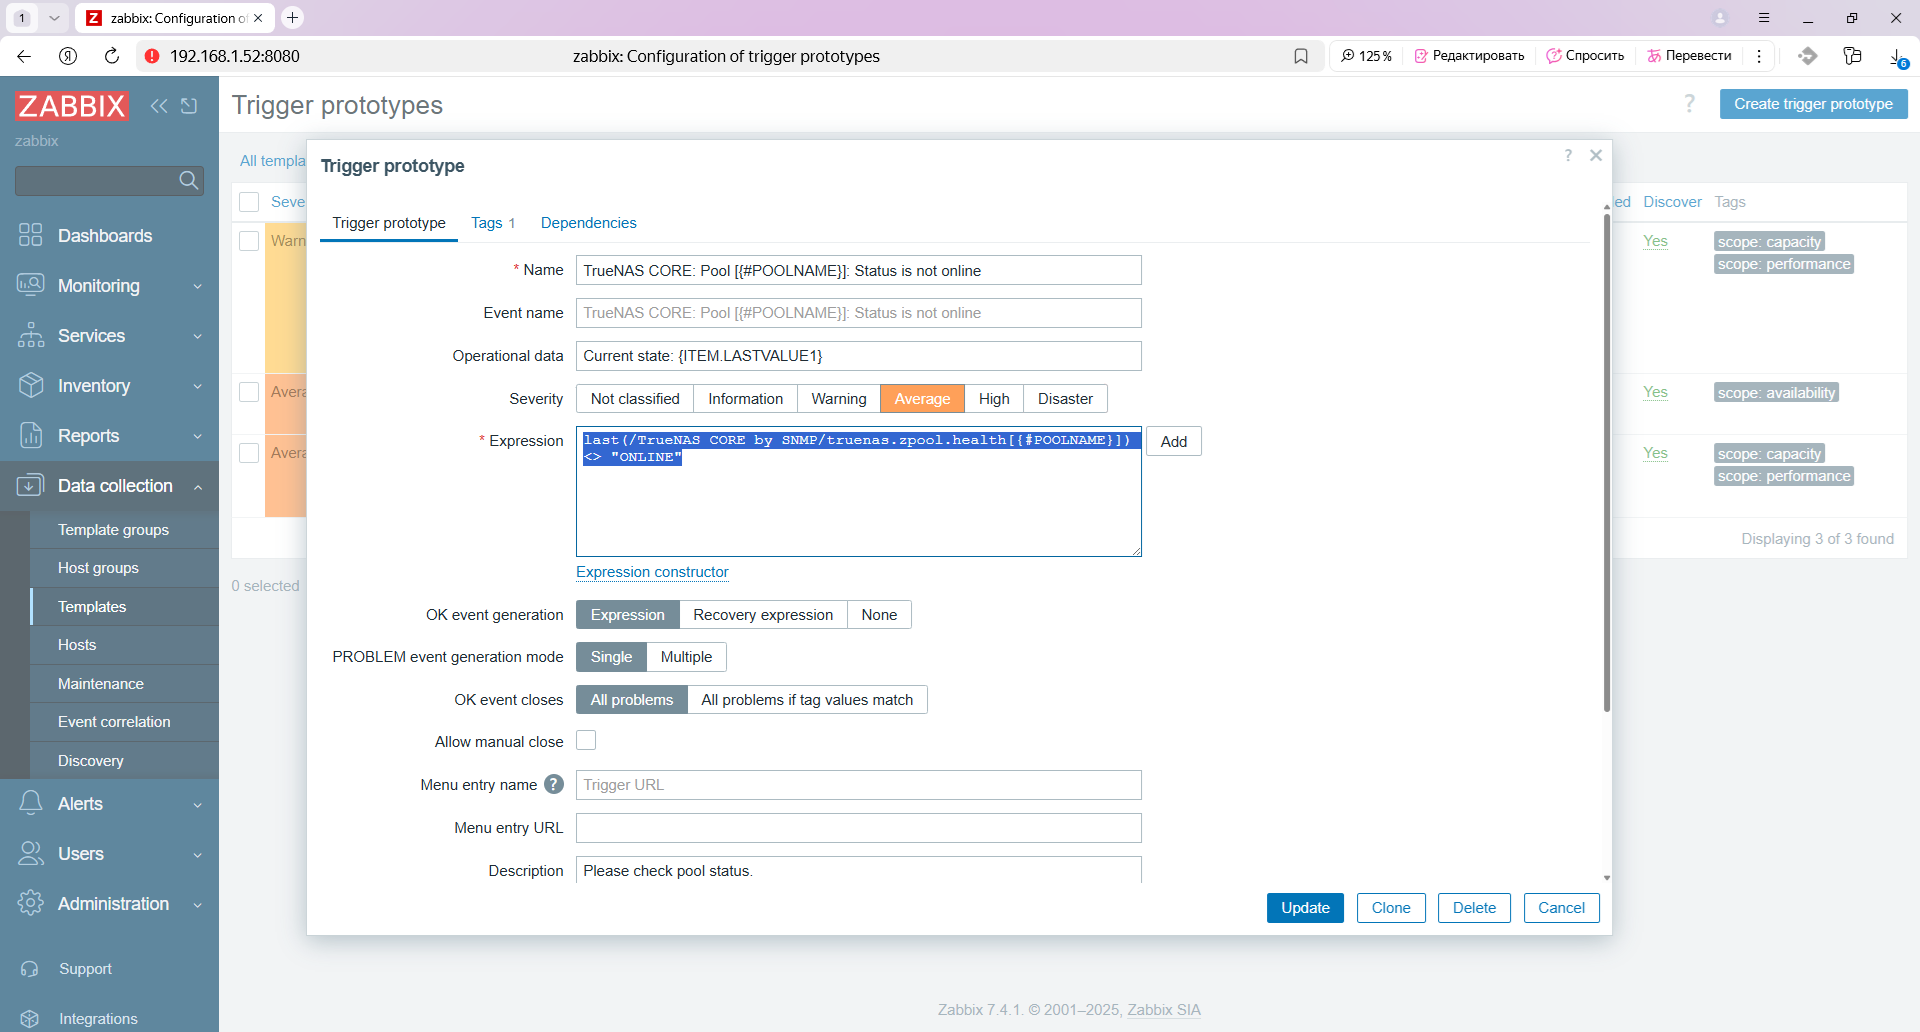Open the Menu entry name help icon
The image size is (1920, 1032).
tap(554, 784)
